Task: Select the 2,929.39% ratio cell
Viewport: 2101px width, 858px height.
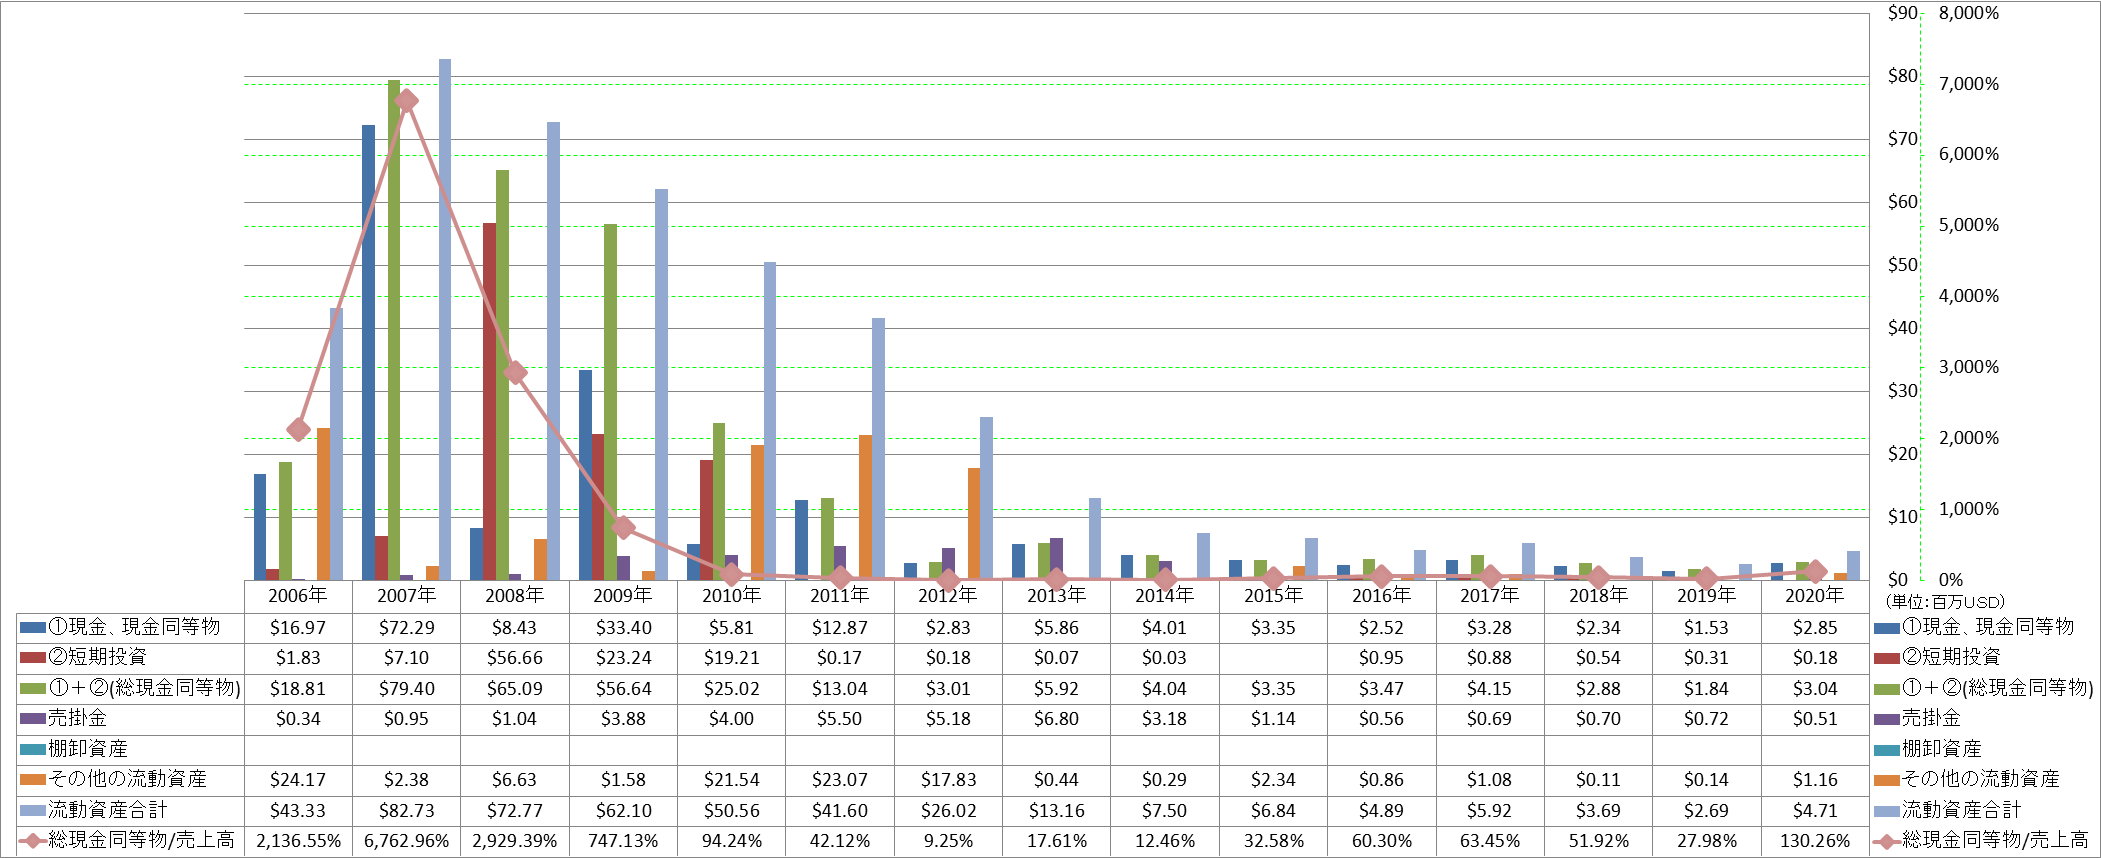Action: [514, 841]
